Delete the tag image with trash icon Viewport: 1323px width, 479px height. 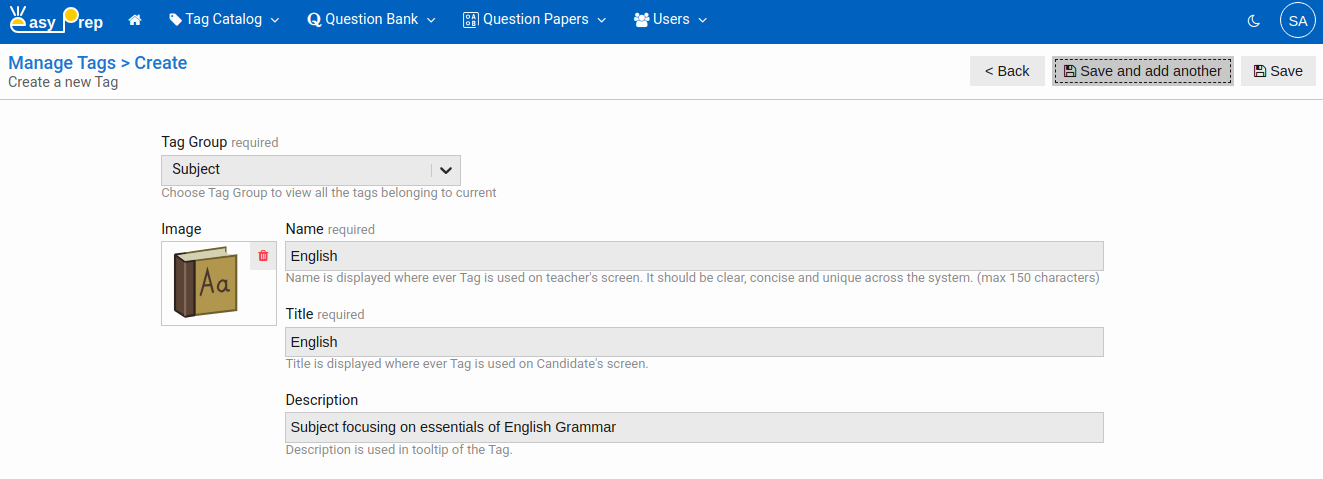263,256
